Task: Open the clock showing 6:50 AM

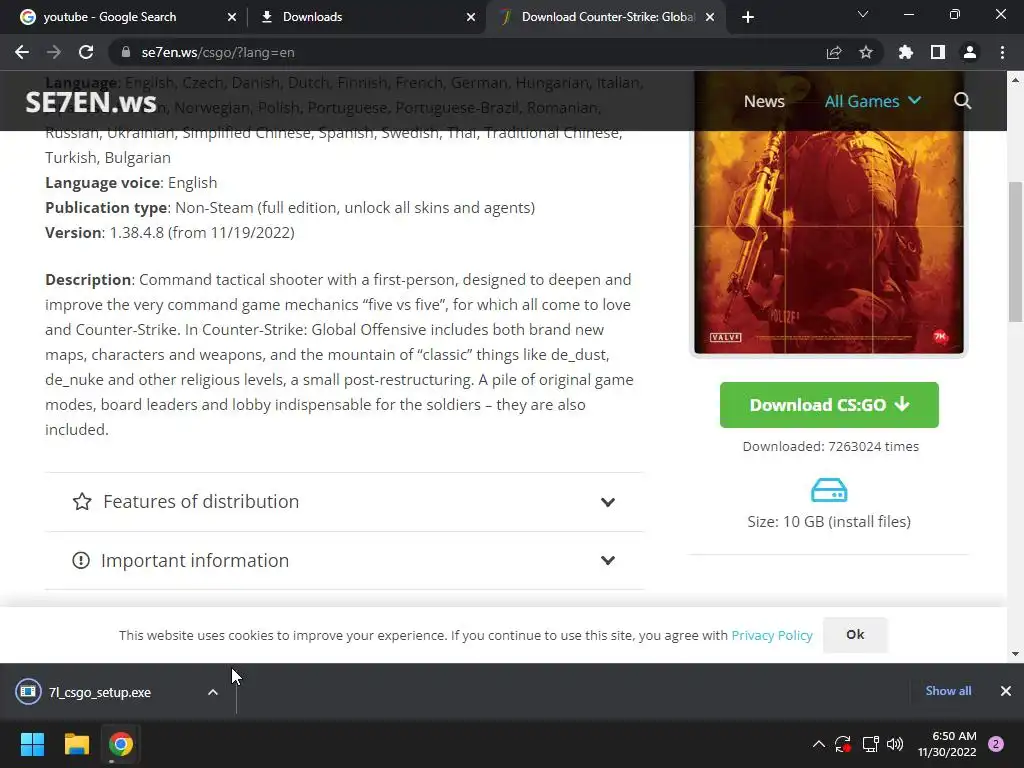Action: [x=947, y=744]
